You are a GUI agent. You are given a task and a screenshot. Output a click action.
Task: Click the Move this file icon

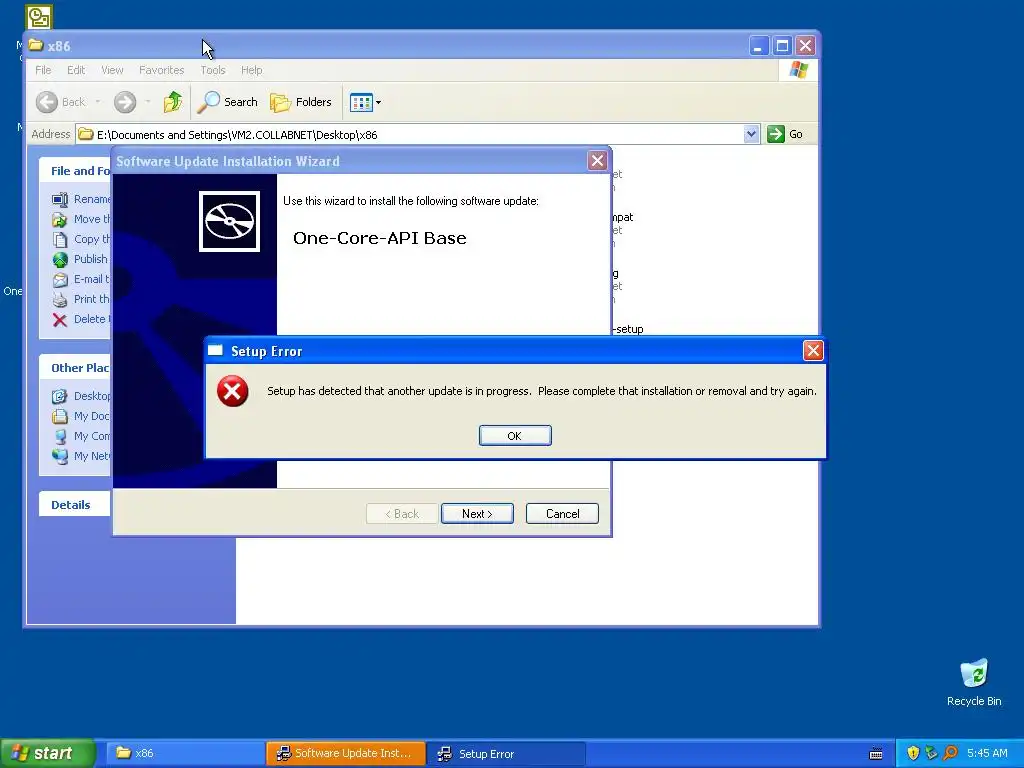coord(60,219)
